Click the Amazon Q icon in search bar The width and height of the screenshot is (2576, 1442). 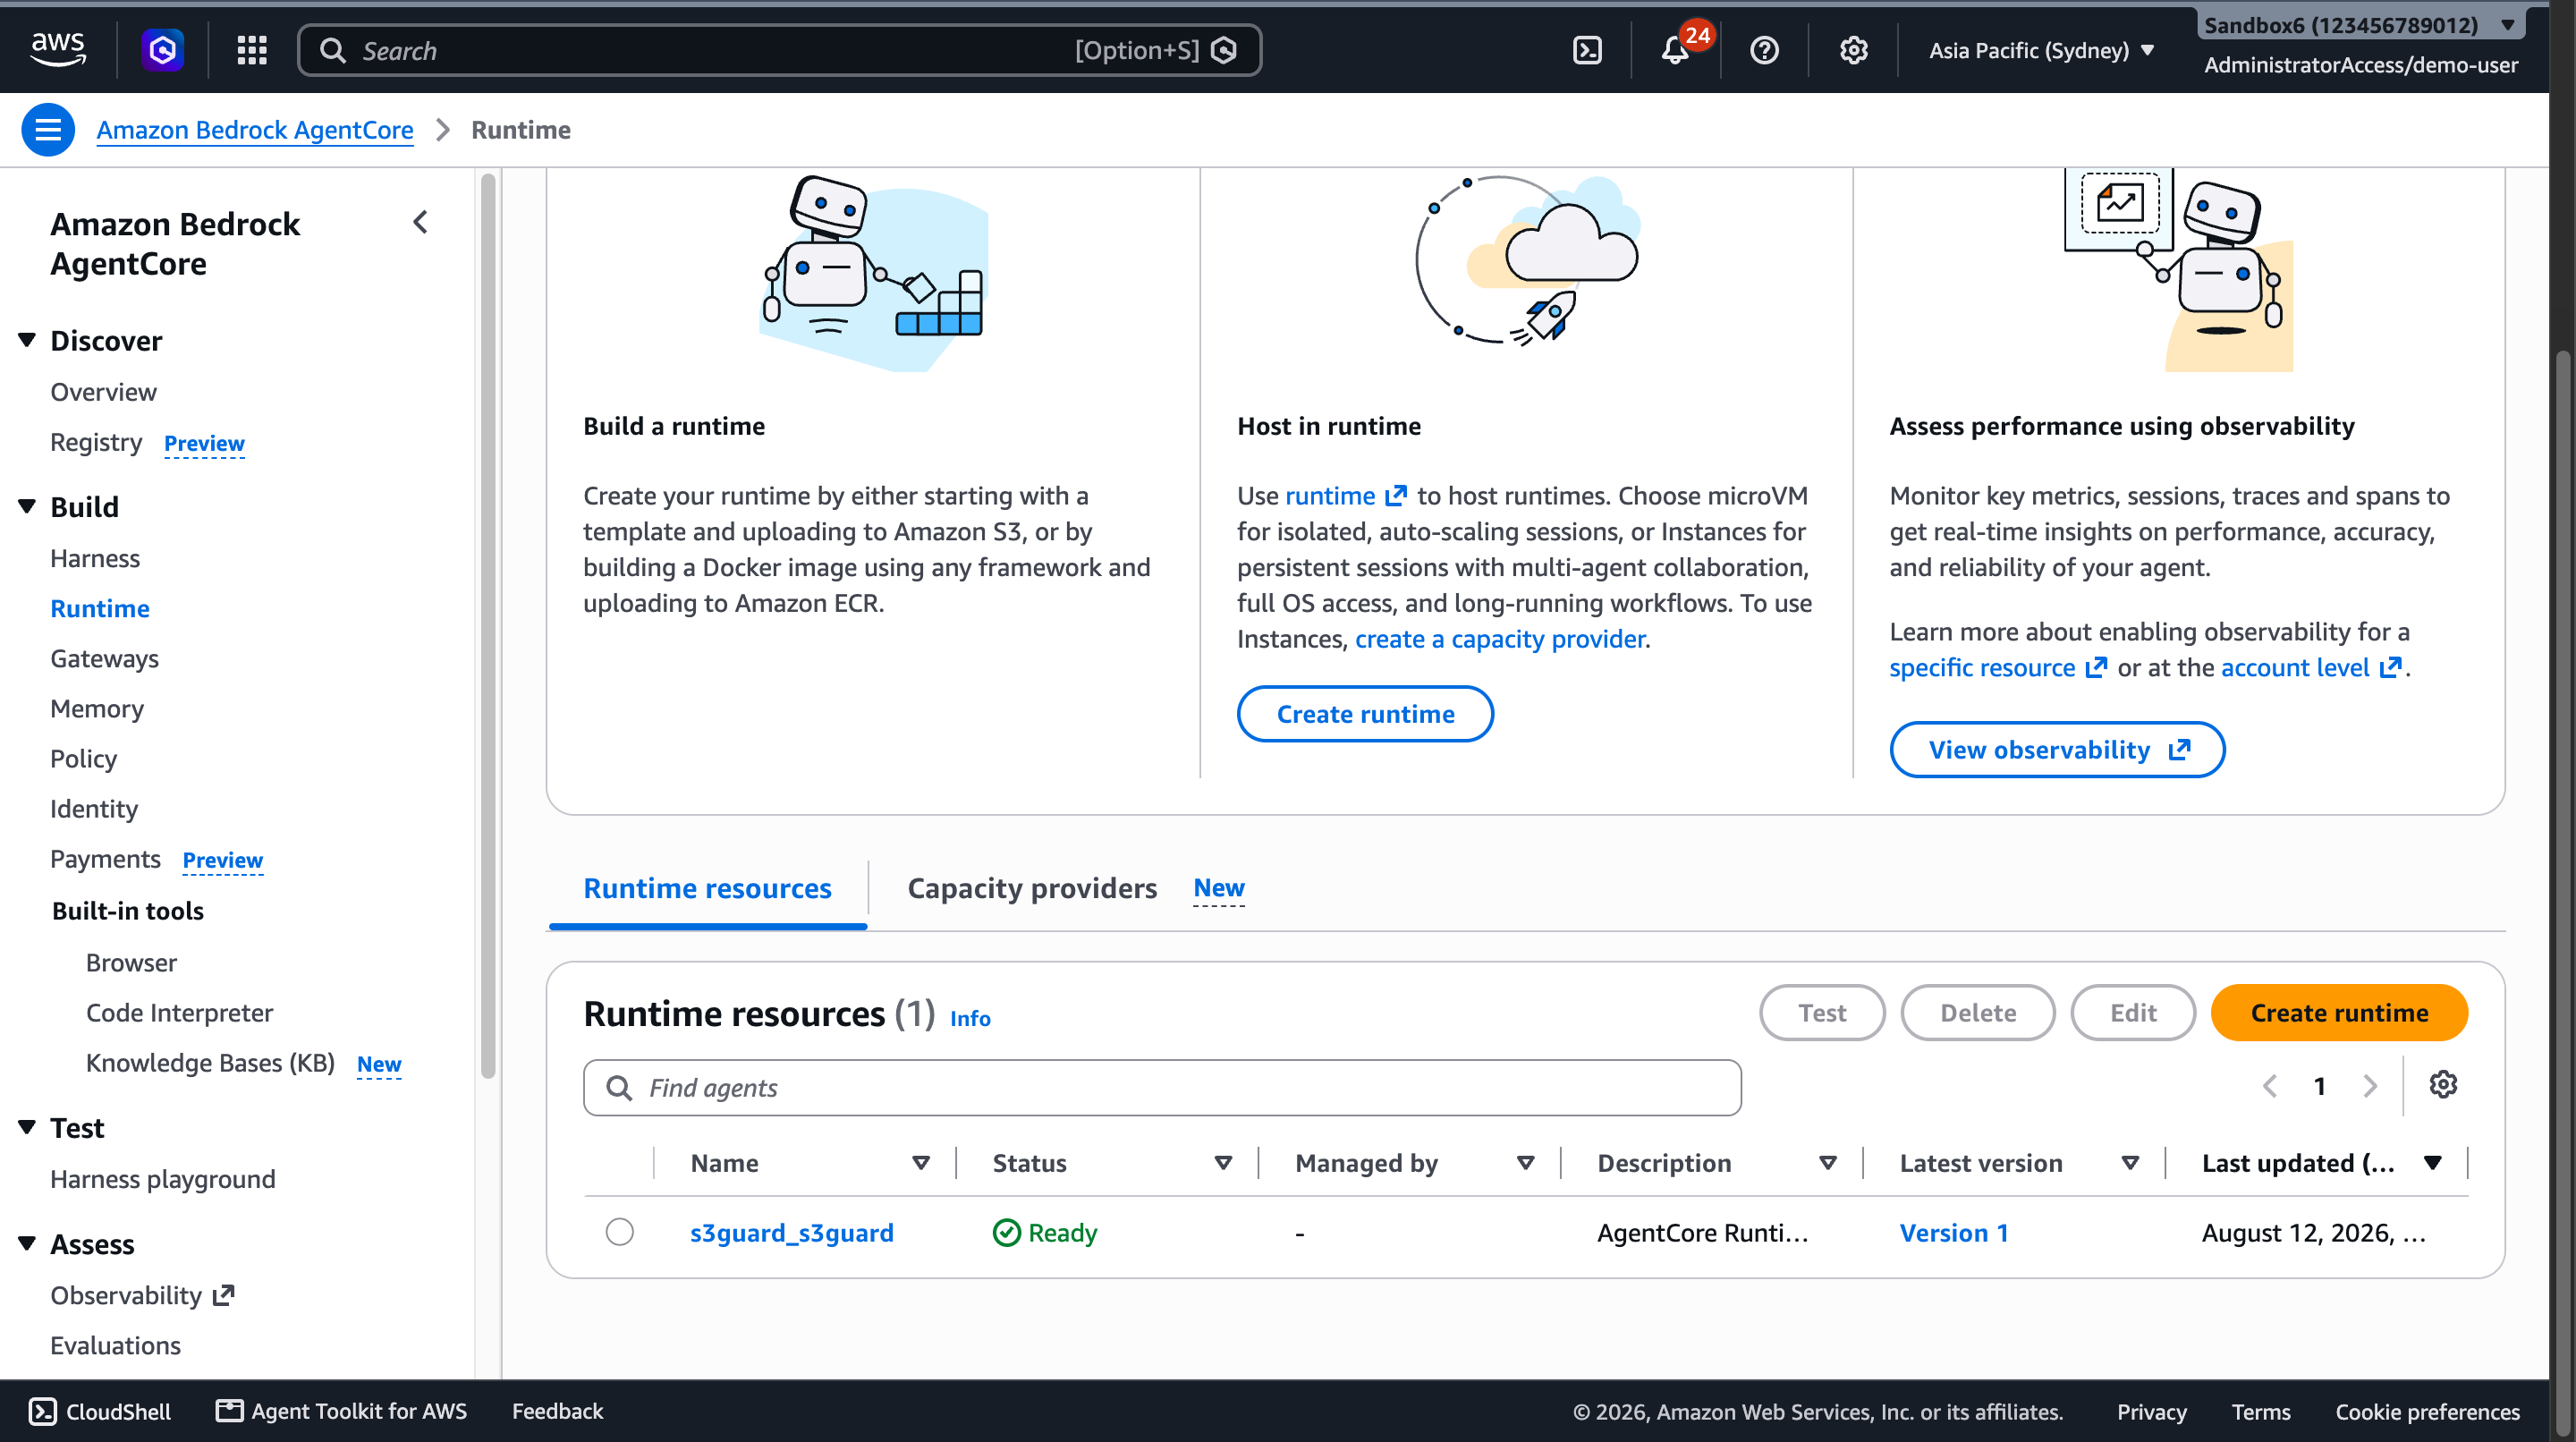pyautogui.click(x=1224, y=50)
